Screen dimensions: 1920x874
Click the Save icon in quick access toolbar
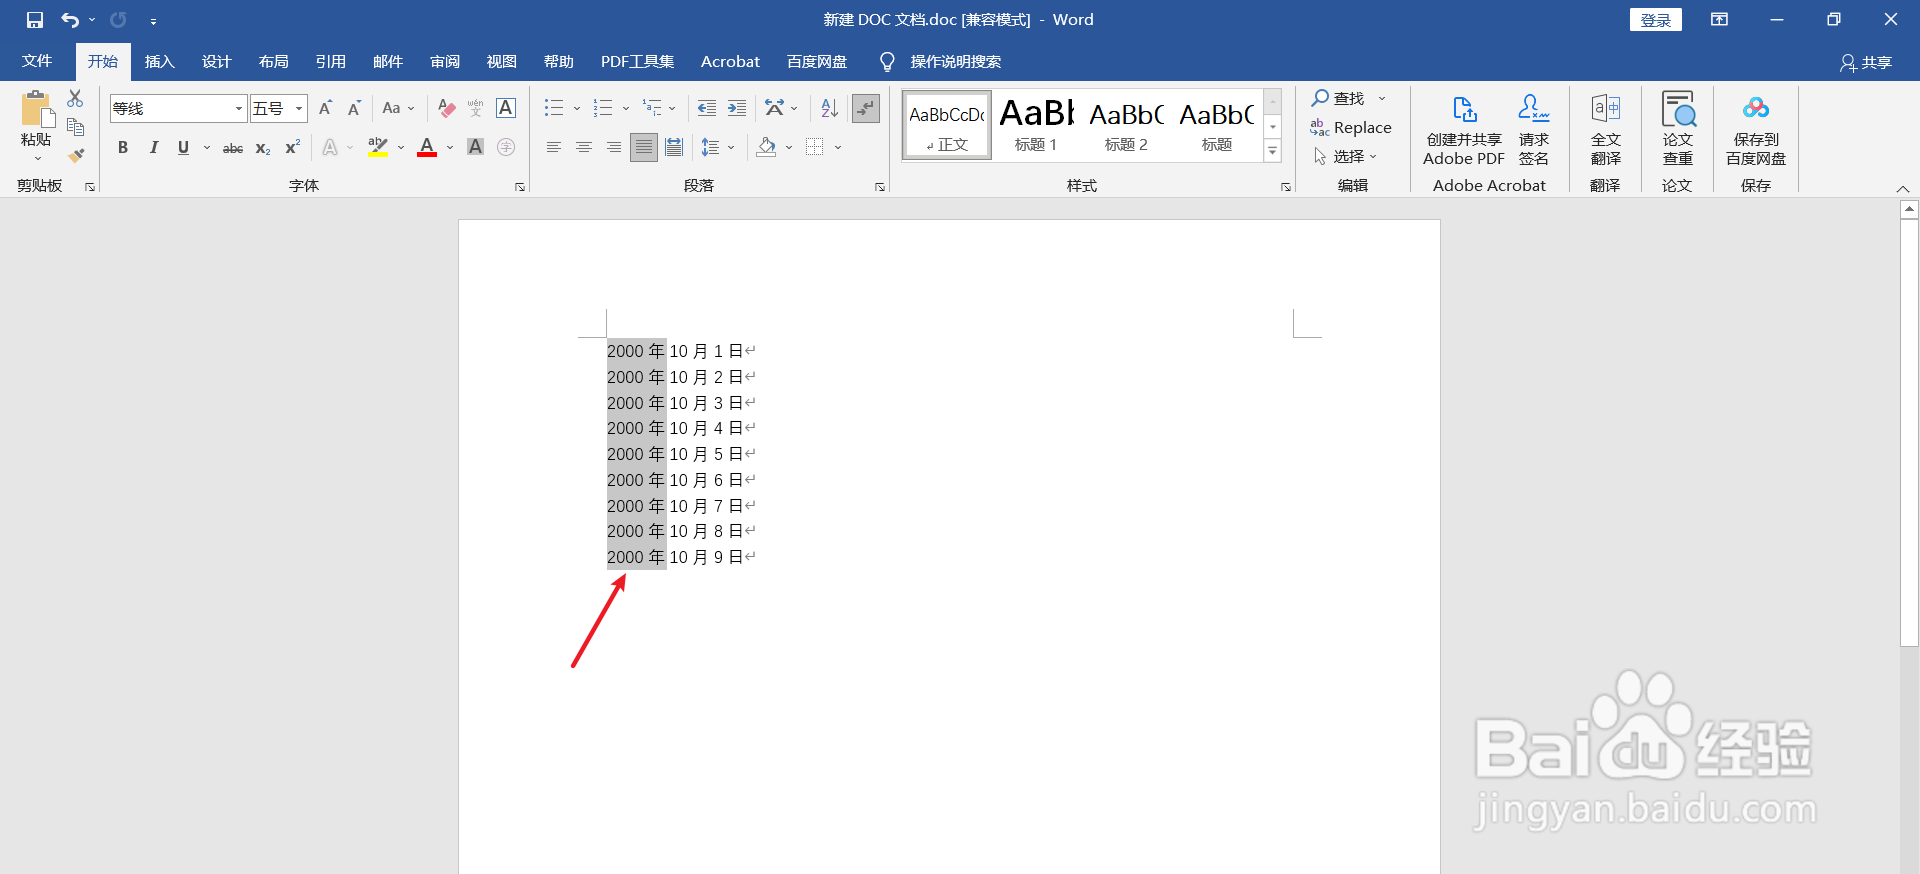coord(35,20)
